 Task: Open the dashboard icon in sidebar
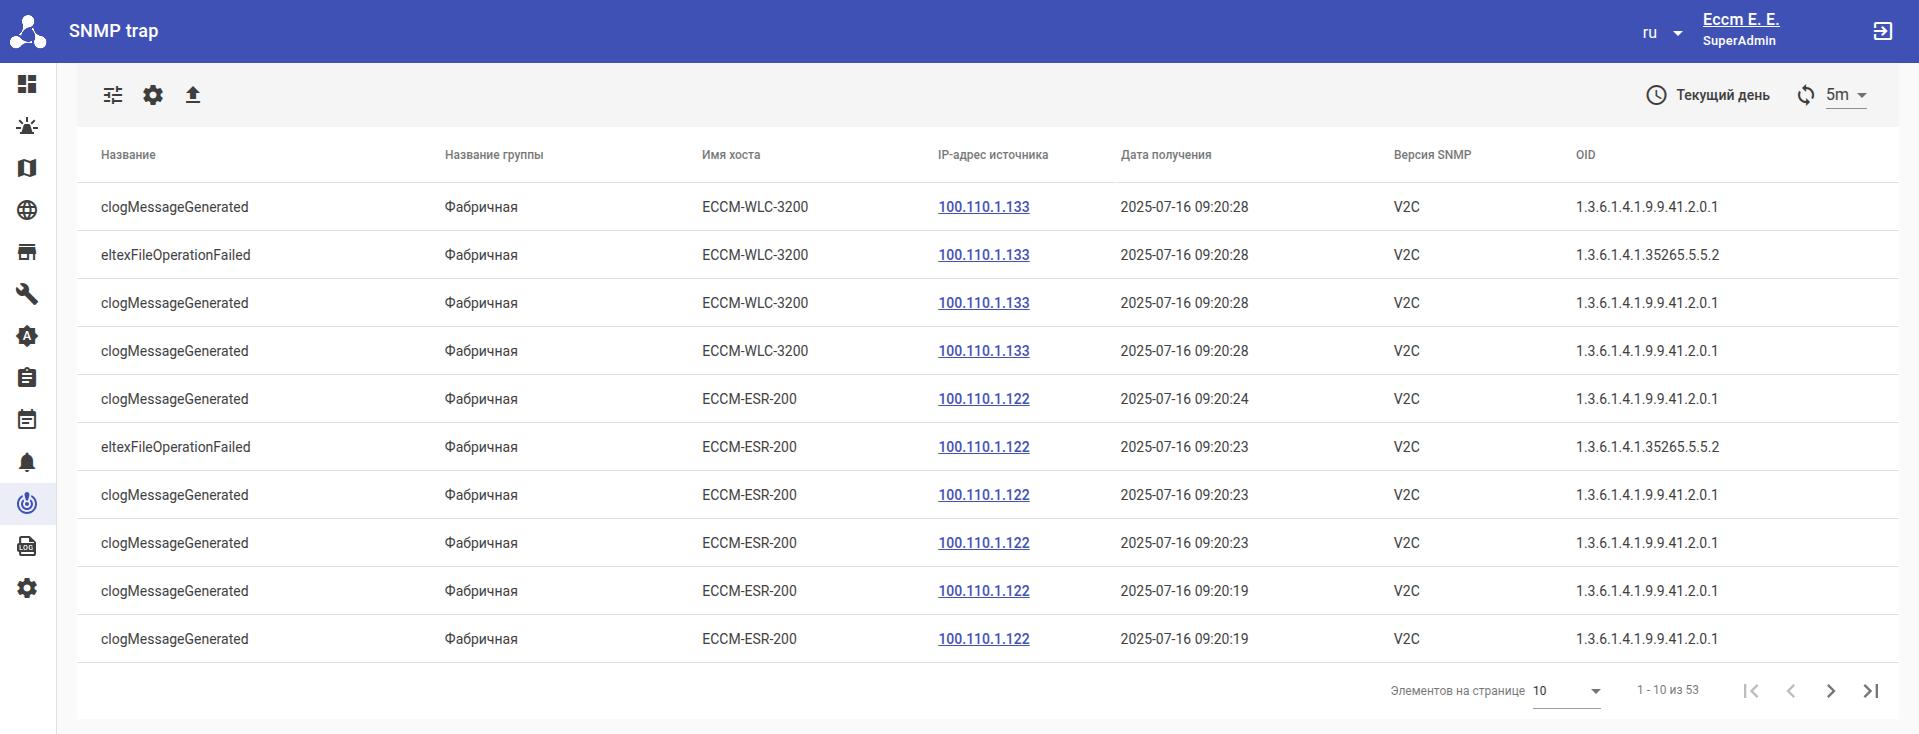point(27,84)
